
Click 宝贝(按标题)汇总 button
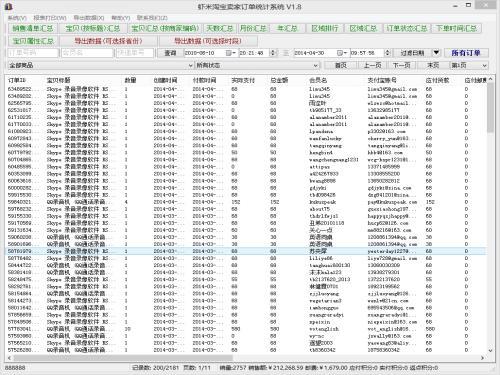pos(93,28)
